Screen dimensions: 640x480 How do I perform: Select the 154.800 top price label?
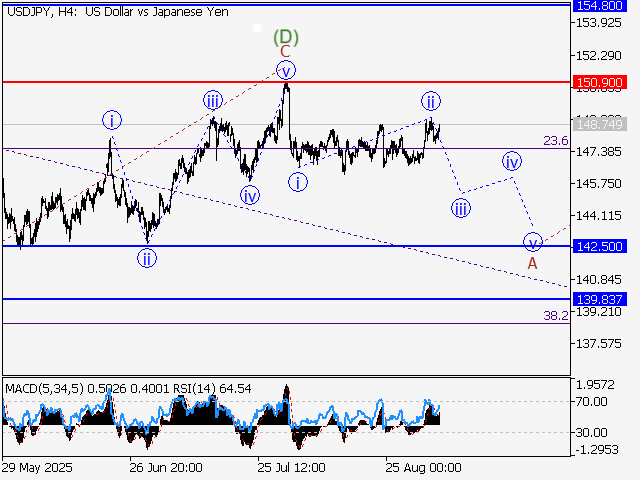[x=601, y=5]
